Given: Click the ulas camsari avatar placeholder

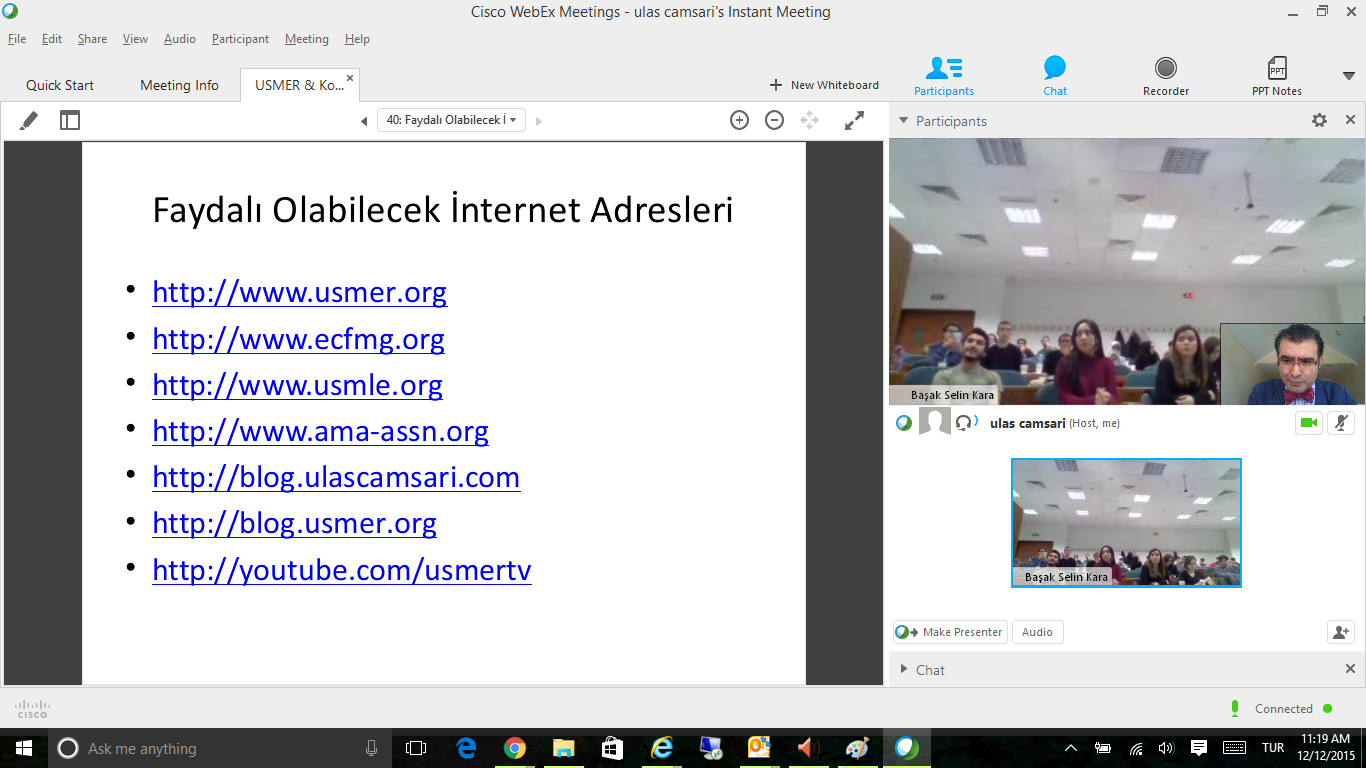Looking at the screenshot, I should pyautogui.click(x=935, y=423).
